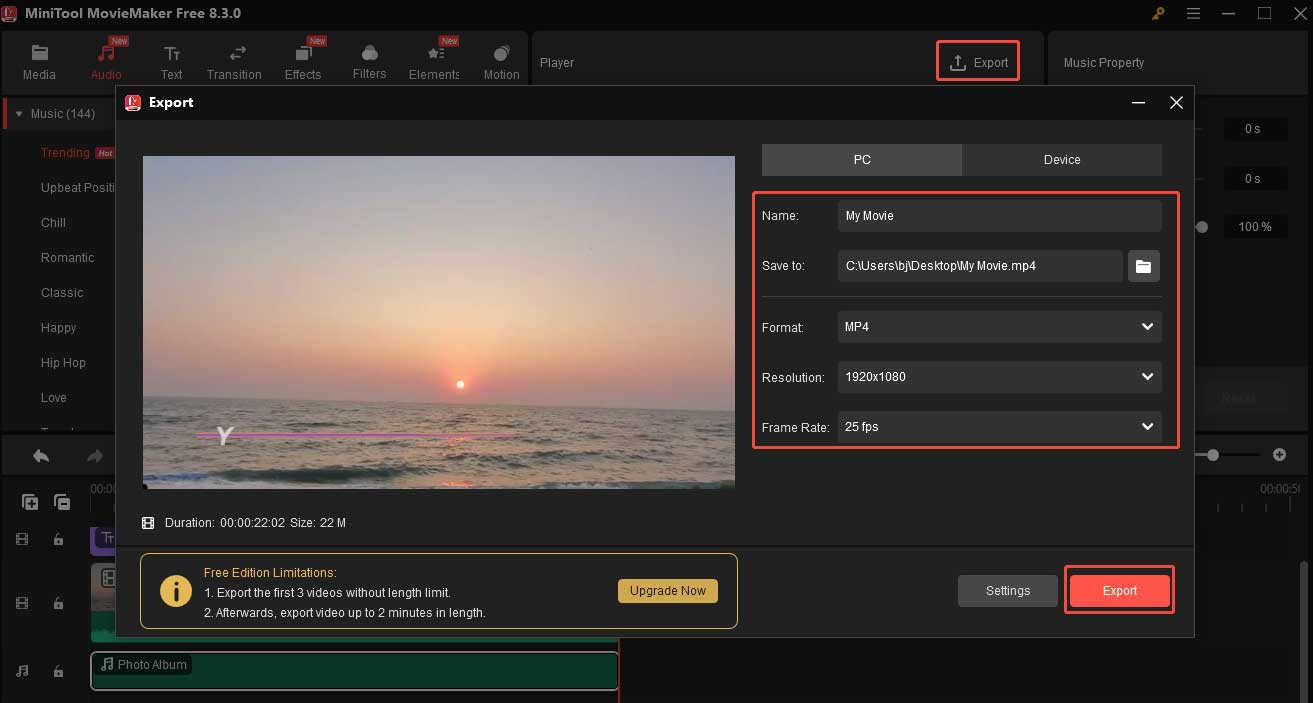Click the Save to path field
The width and height of the screenshot is (1313, 703).
pos(980,266)
